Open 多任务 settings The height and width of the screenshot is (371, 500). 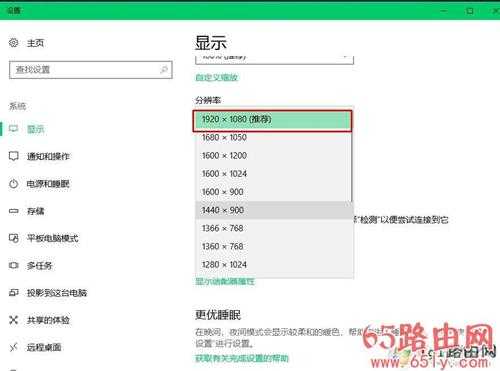40,266
